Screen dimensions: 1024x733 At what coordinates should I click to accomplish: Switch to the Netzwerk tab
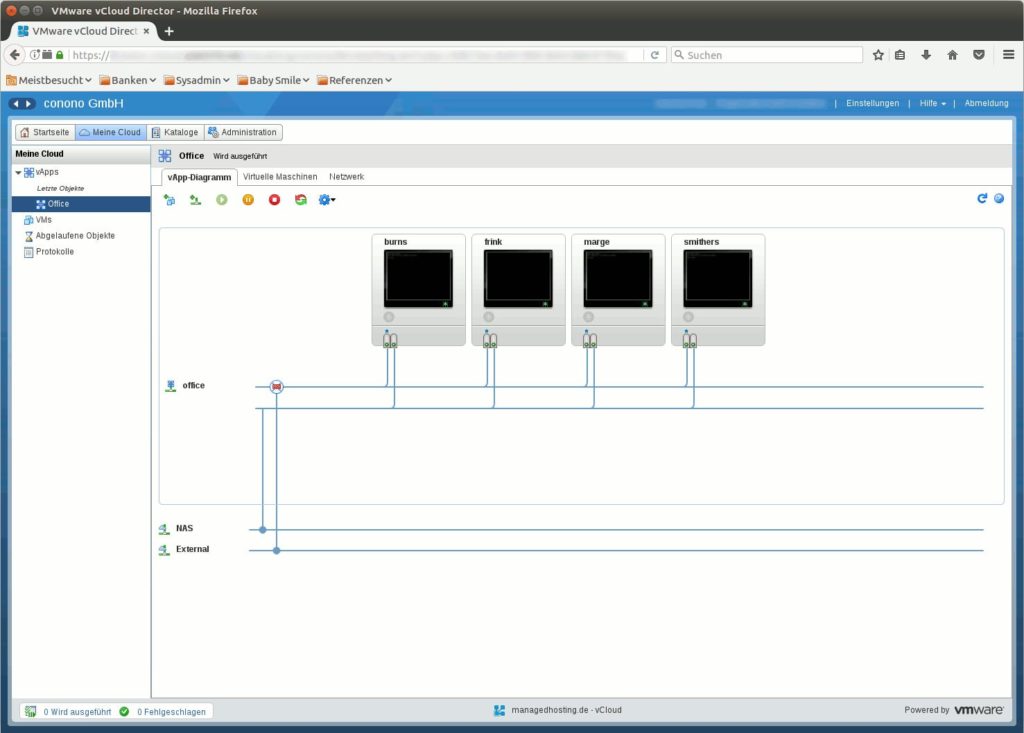347,177
